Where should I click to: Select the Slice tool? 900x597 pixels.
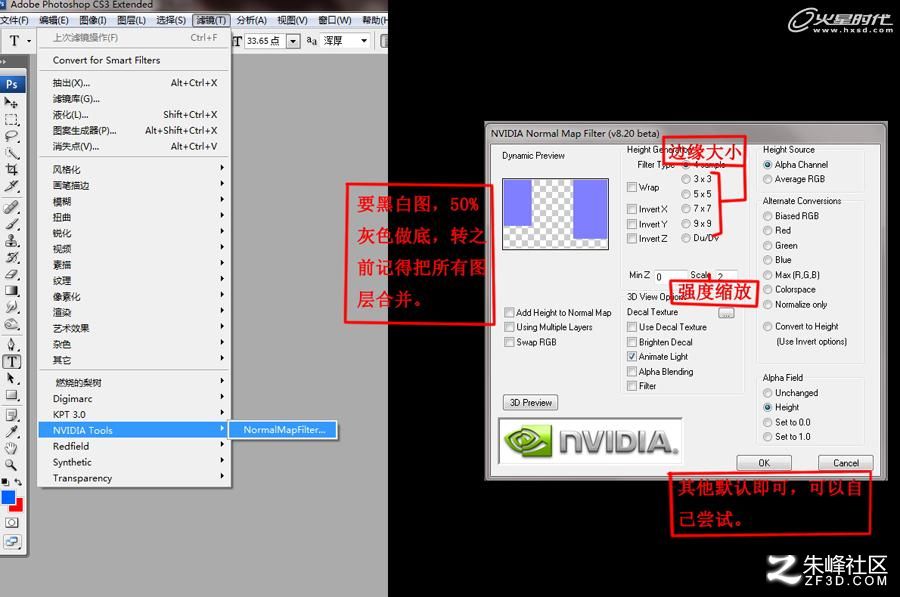[x=11, y=186]
